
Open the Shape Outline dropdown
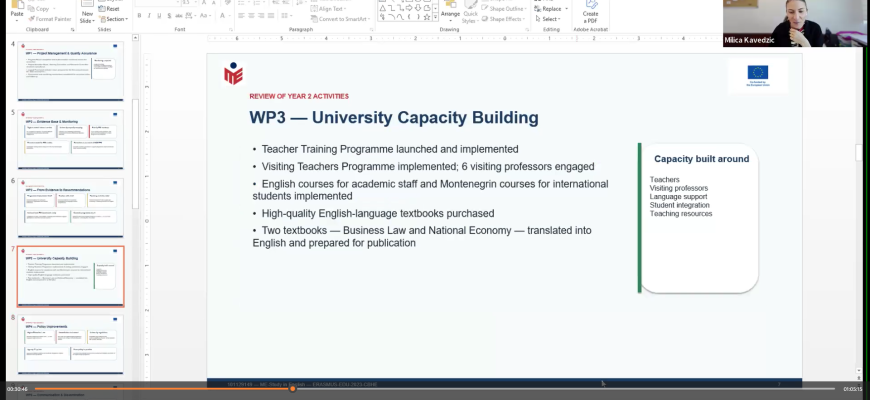pyautogui.click(x=504, y=9)
